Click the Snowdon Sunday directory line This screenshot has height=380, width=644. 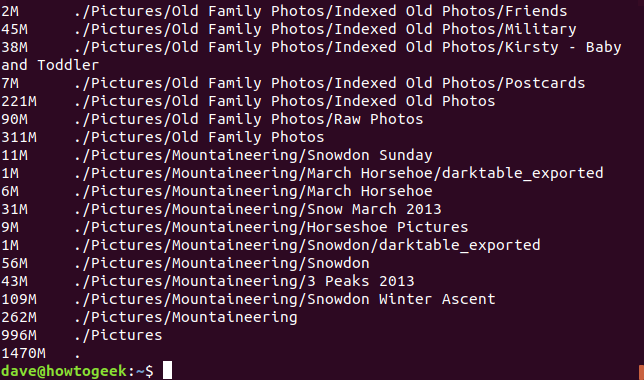tap(217, 155)
